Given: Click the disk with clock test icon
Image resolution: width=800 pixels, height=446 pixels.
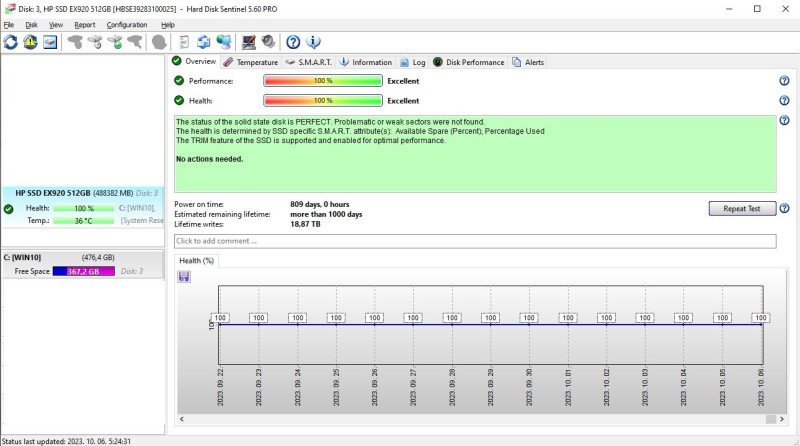Looking at the screenshot, I should pyautogui.click(x=95, y=42).
